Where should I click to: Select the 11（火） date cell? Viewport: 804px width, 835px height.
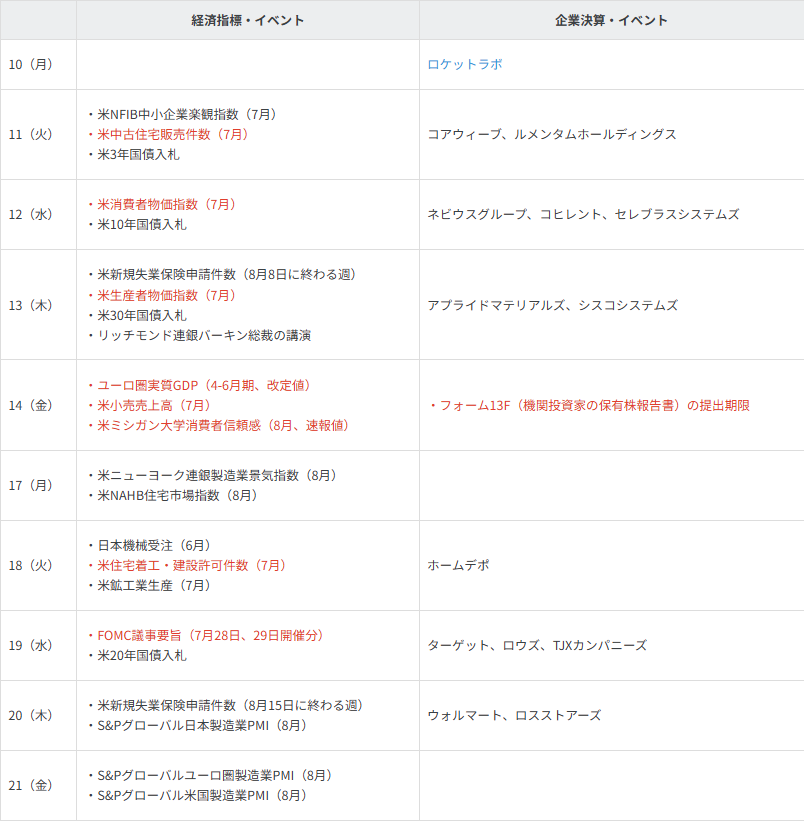[x=38, y=134]
